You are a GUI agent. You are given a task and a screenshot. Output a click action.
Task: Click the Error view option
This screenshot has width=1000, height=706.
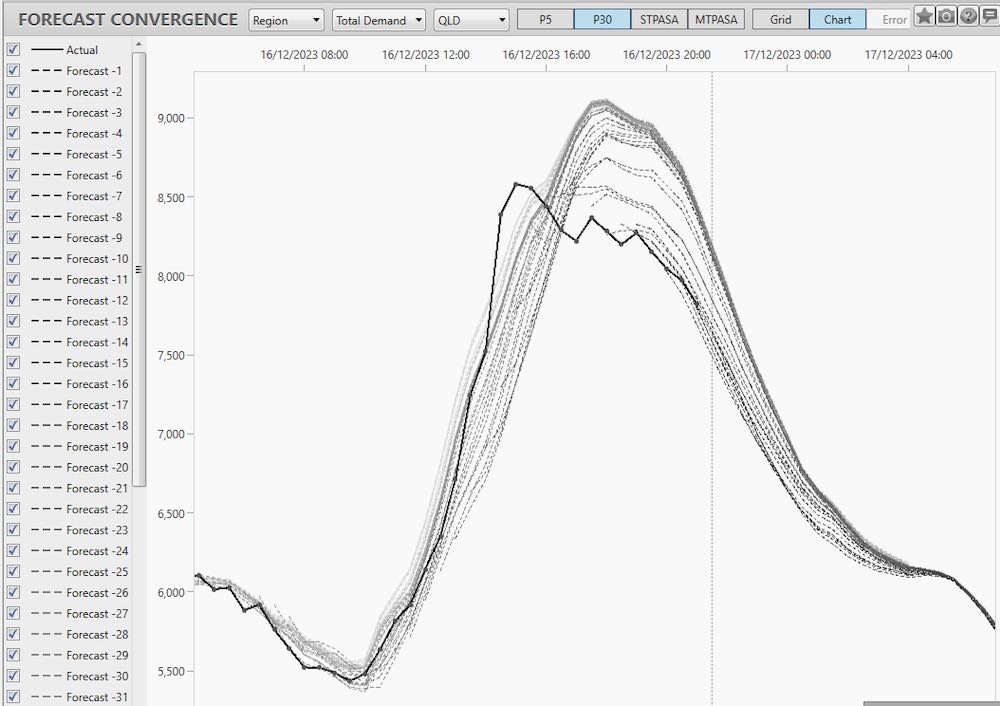click(x=894, y=20)
